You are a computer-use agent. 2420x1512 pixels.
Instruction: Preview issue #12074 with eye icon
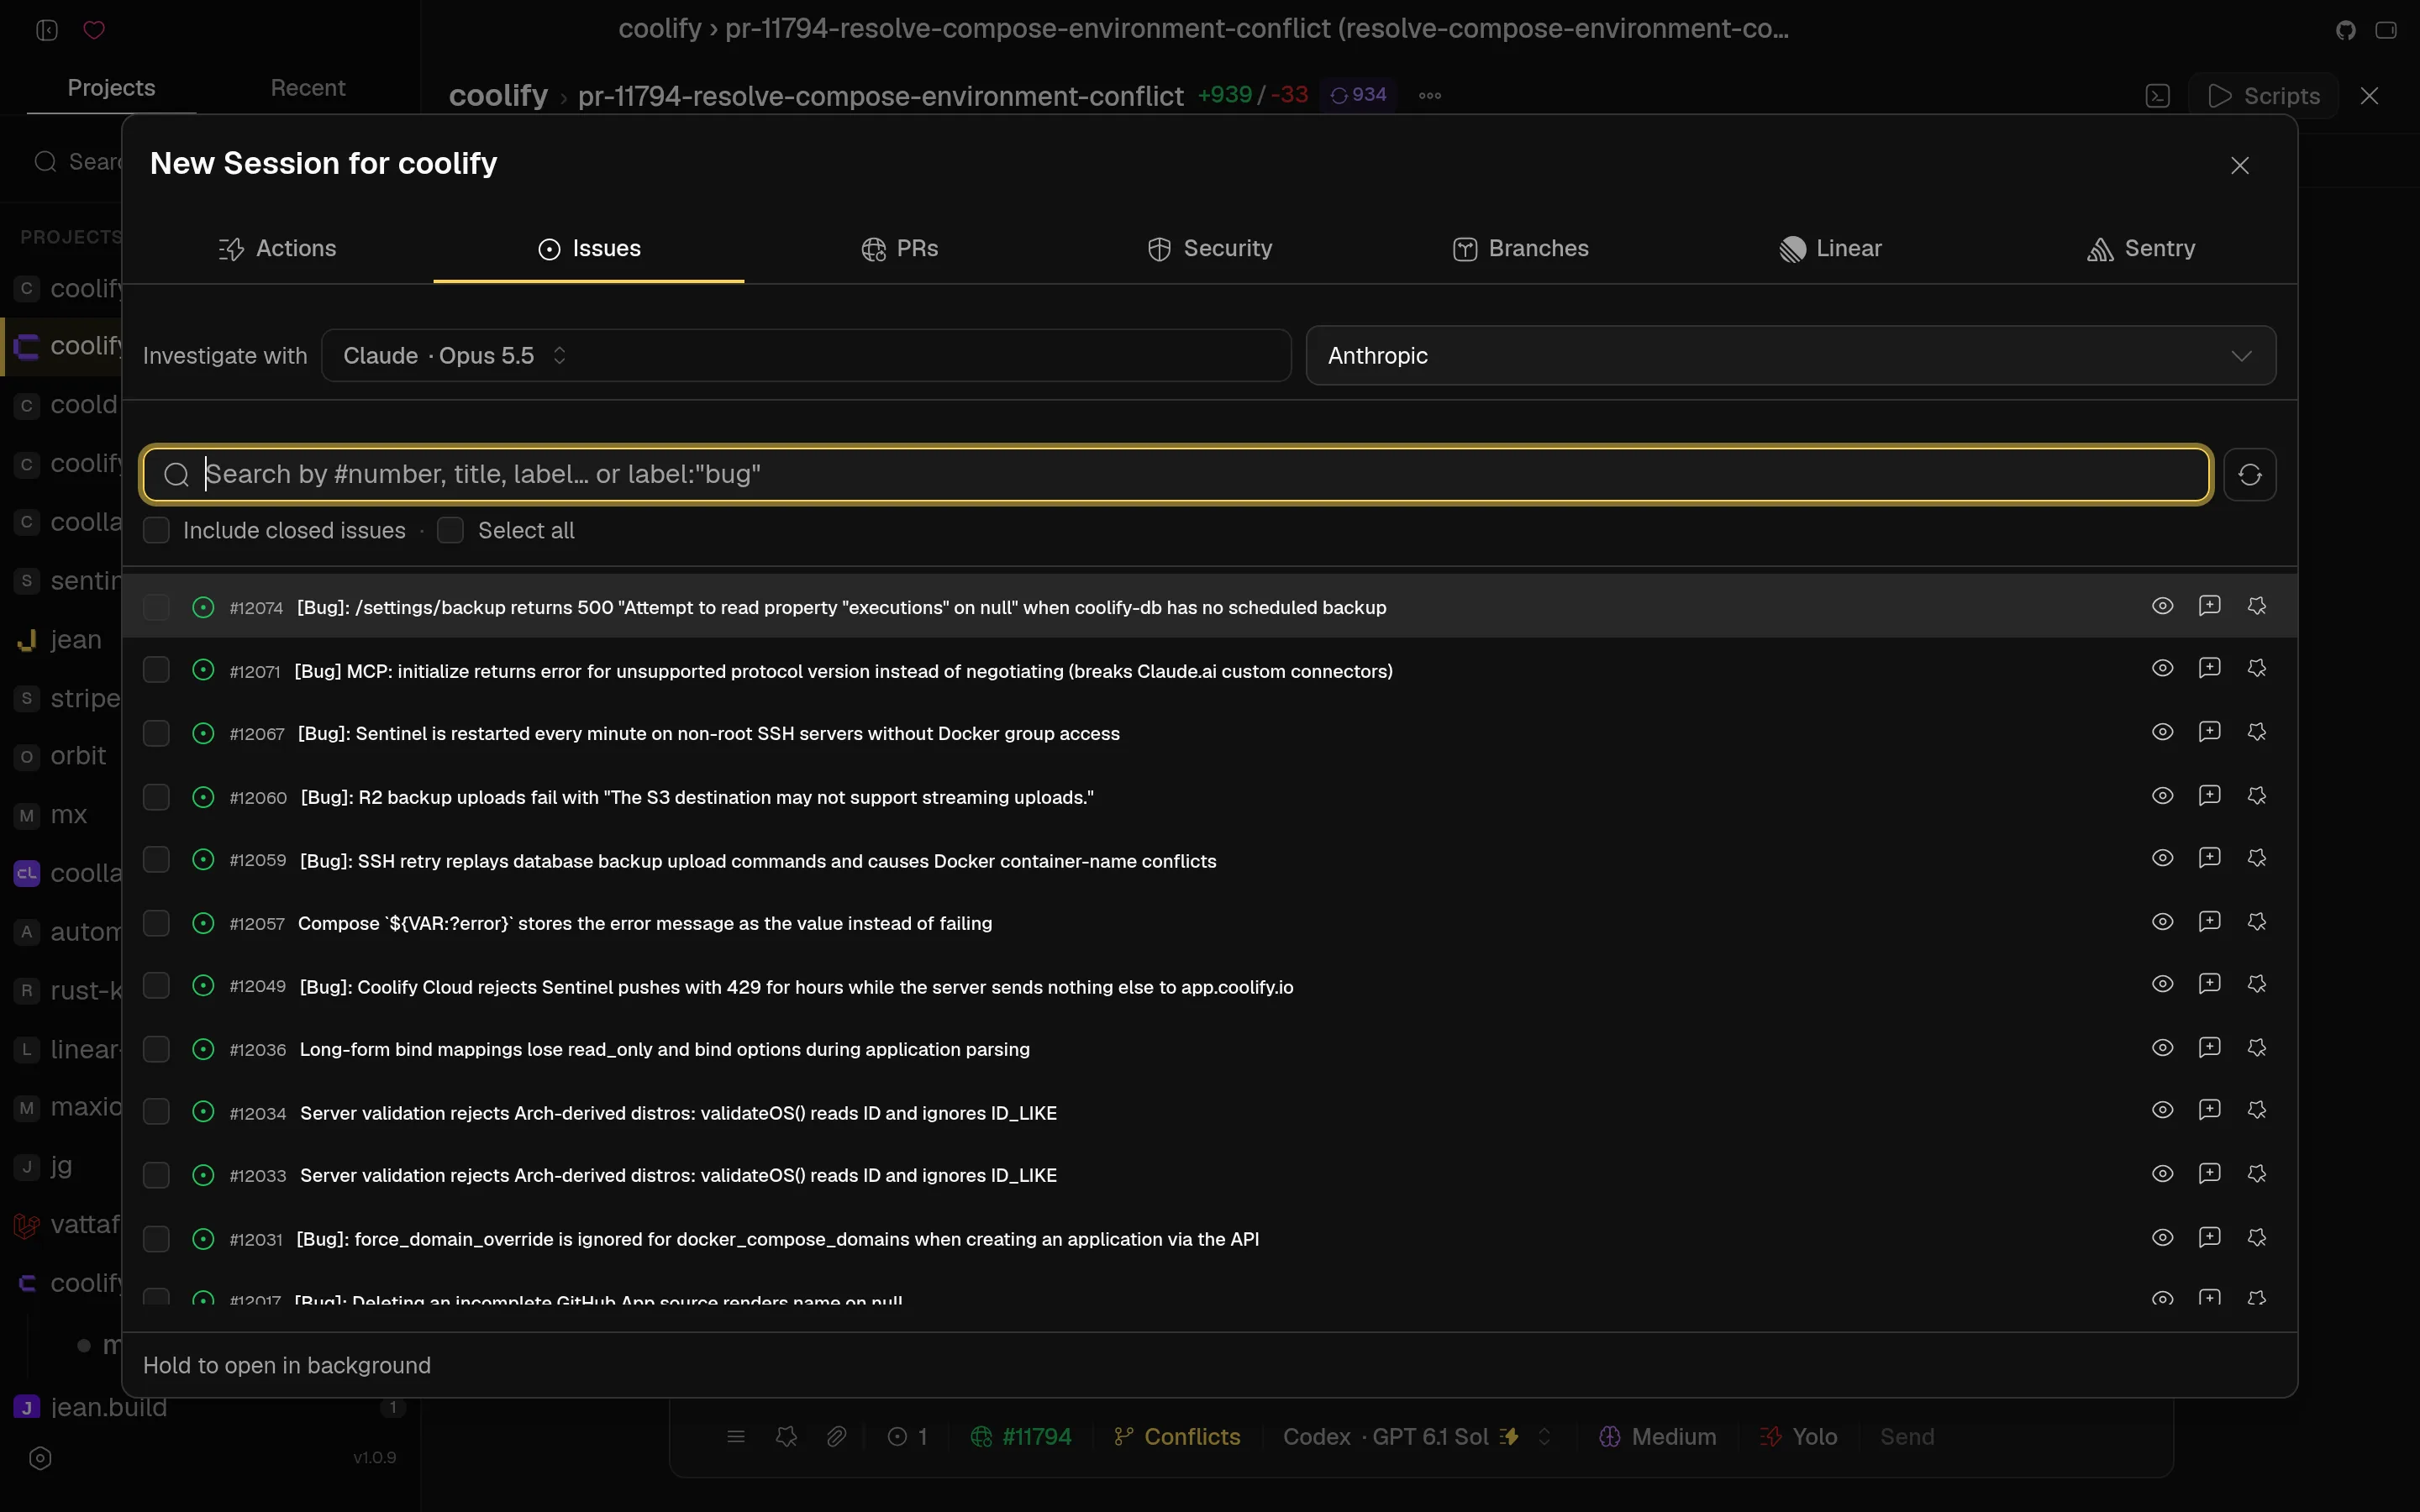(x=2162, y=606)
